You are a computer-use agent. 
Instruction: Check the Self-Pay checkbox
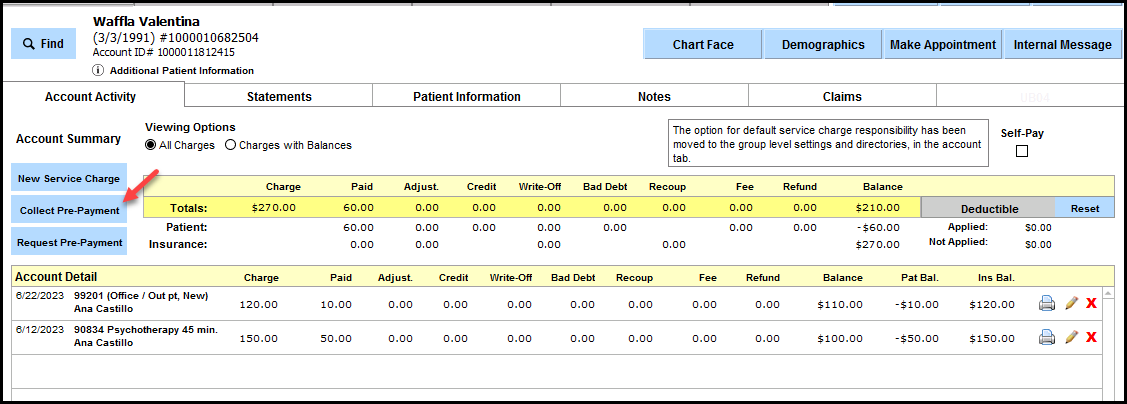[1021, 151]
